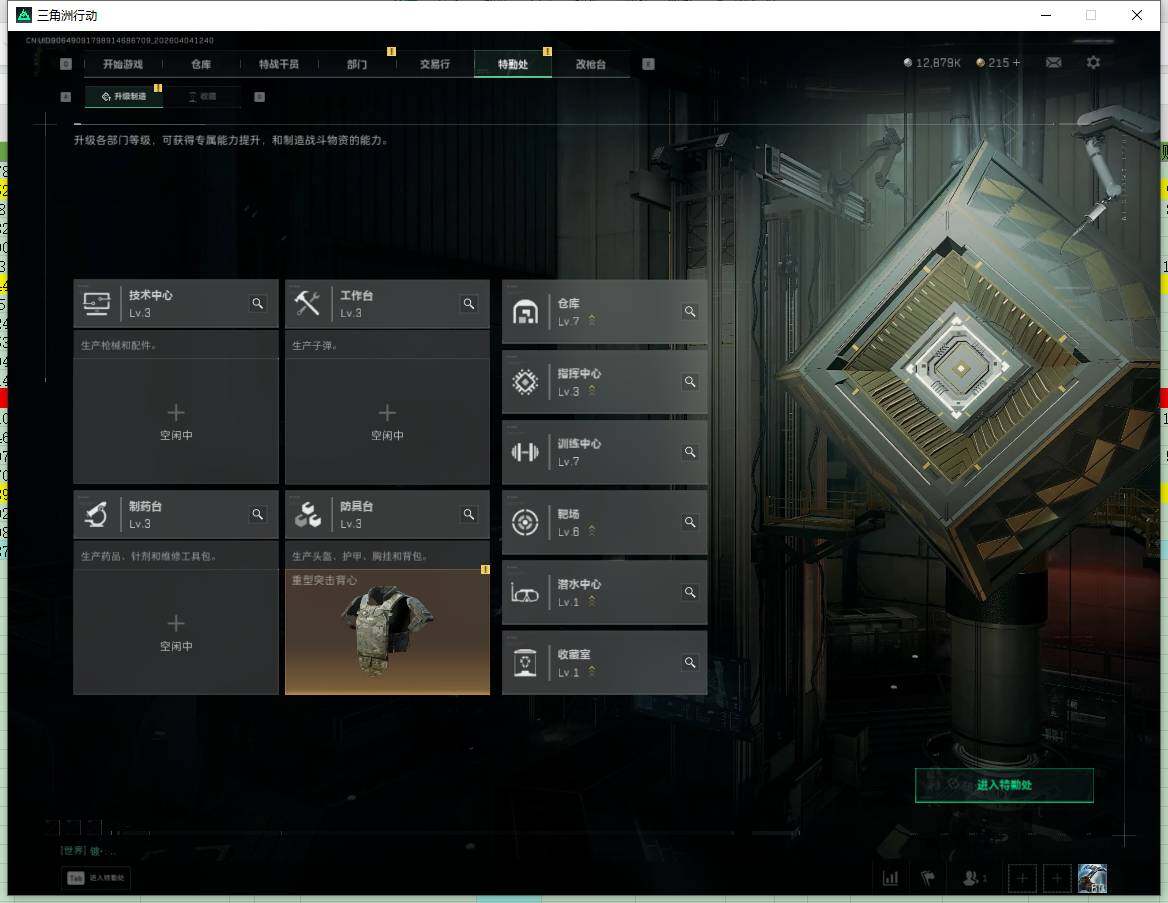The height and width of the screenshot is (903, 1168).
Task: Open the settings gear icon
Action: click(x=1094, y=63)
